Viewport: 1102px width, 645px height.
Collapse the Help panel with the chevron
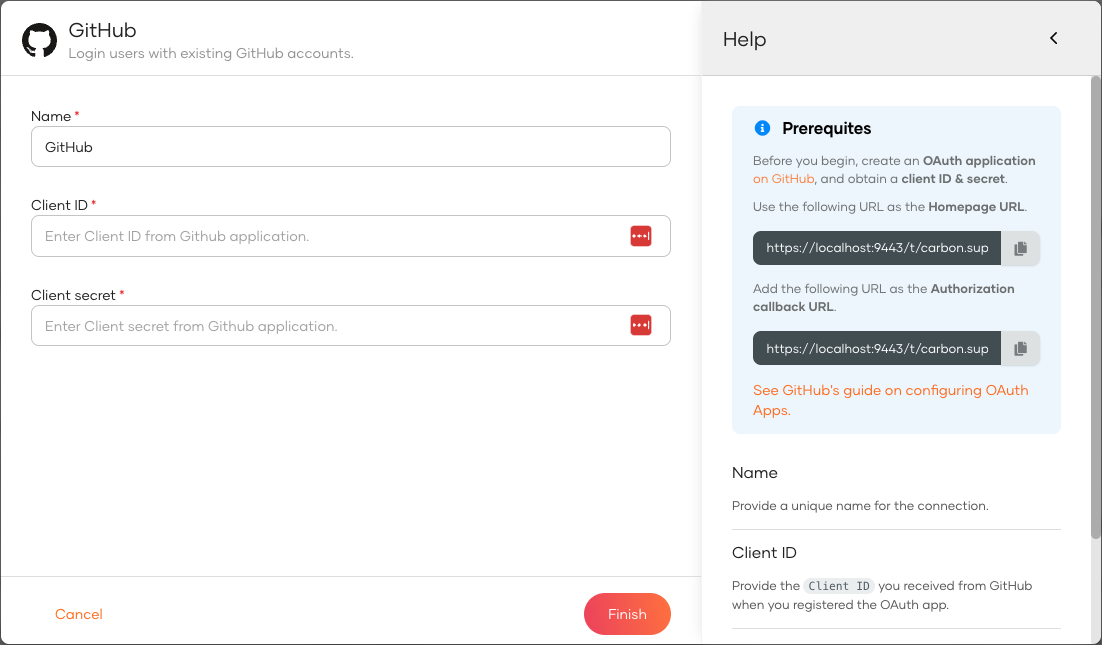point(1054,38)
